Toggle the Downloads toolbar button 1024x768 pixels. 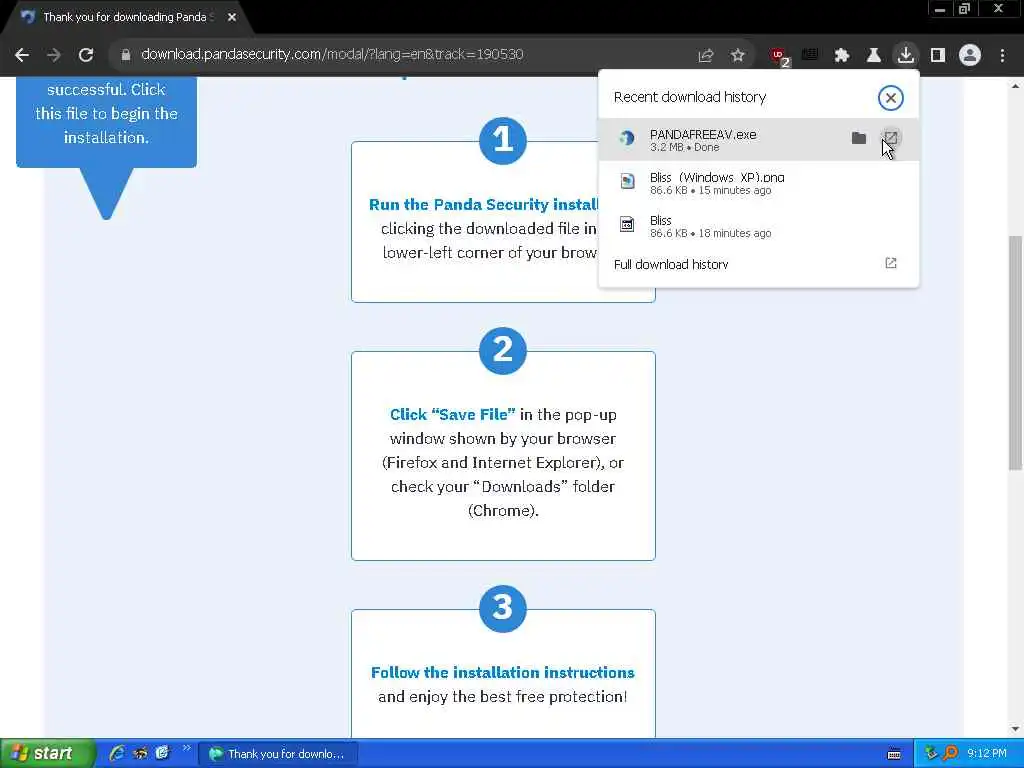coord(906,55)
